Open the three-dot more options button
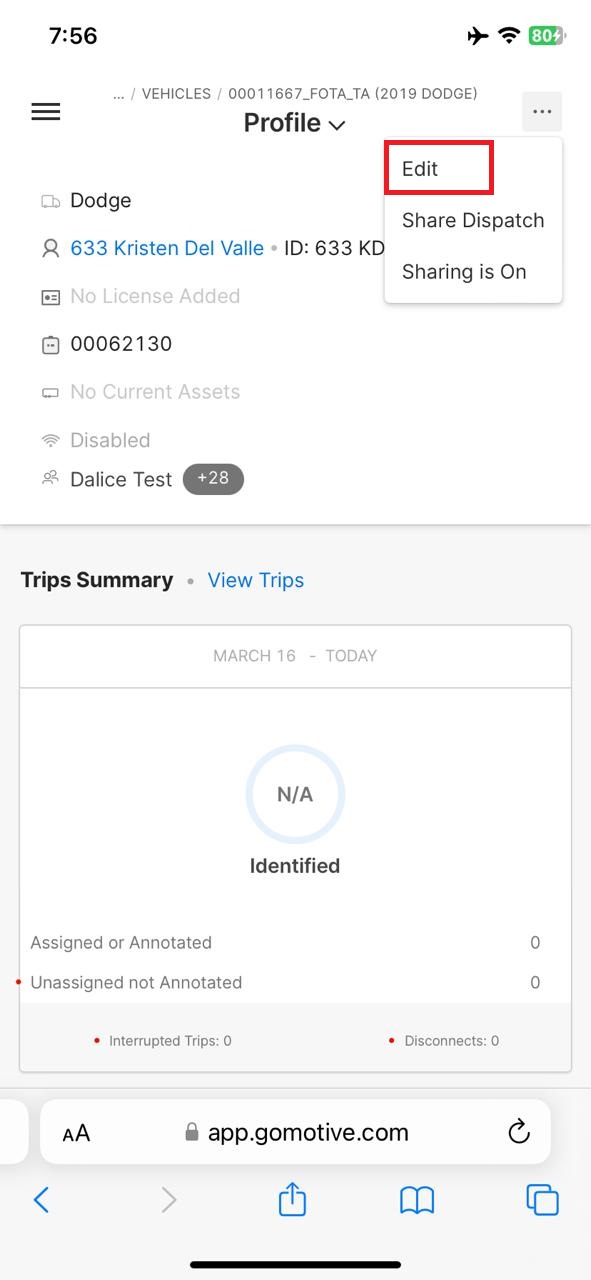The width and height of the screenshot is (591, 1280). click(542, 112)
